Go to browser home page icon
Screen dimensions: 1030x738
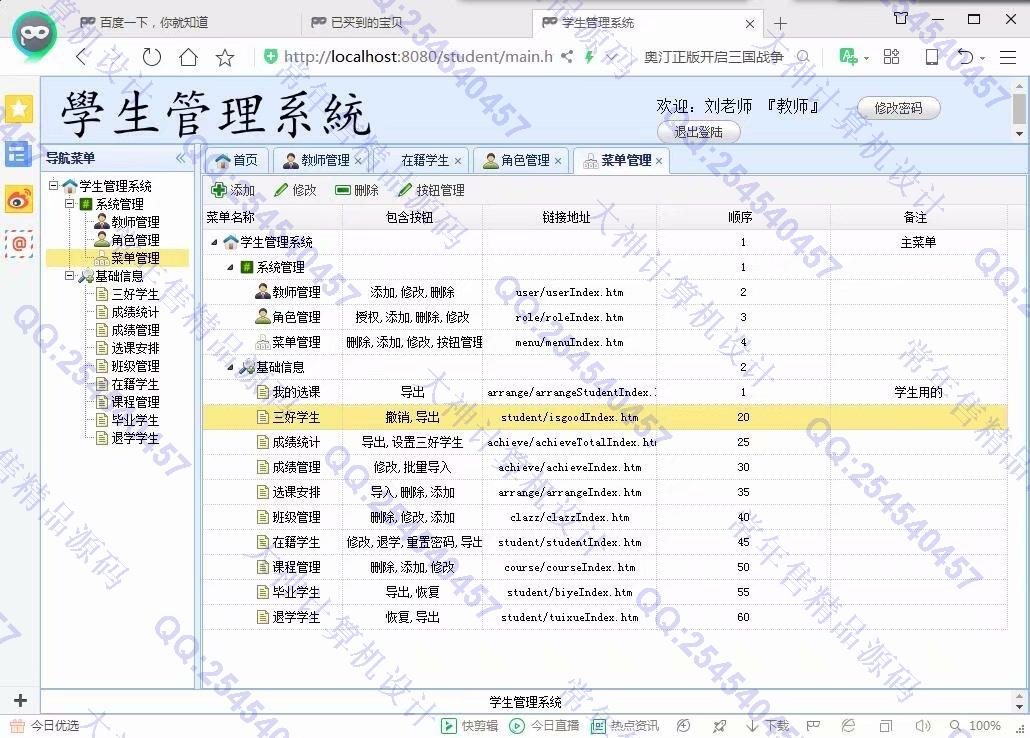coord(189,57)
